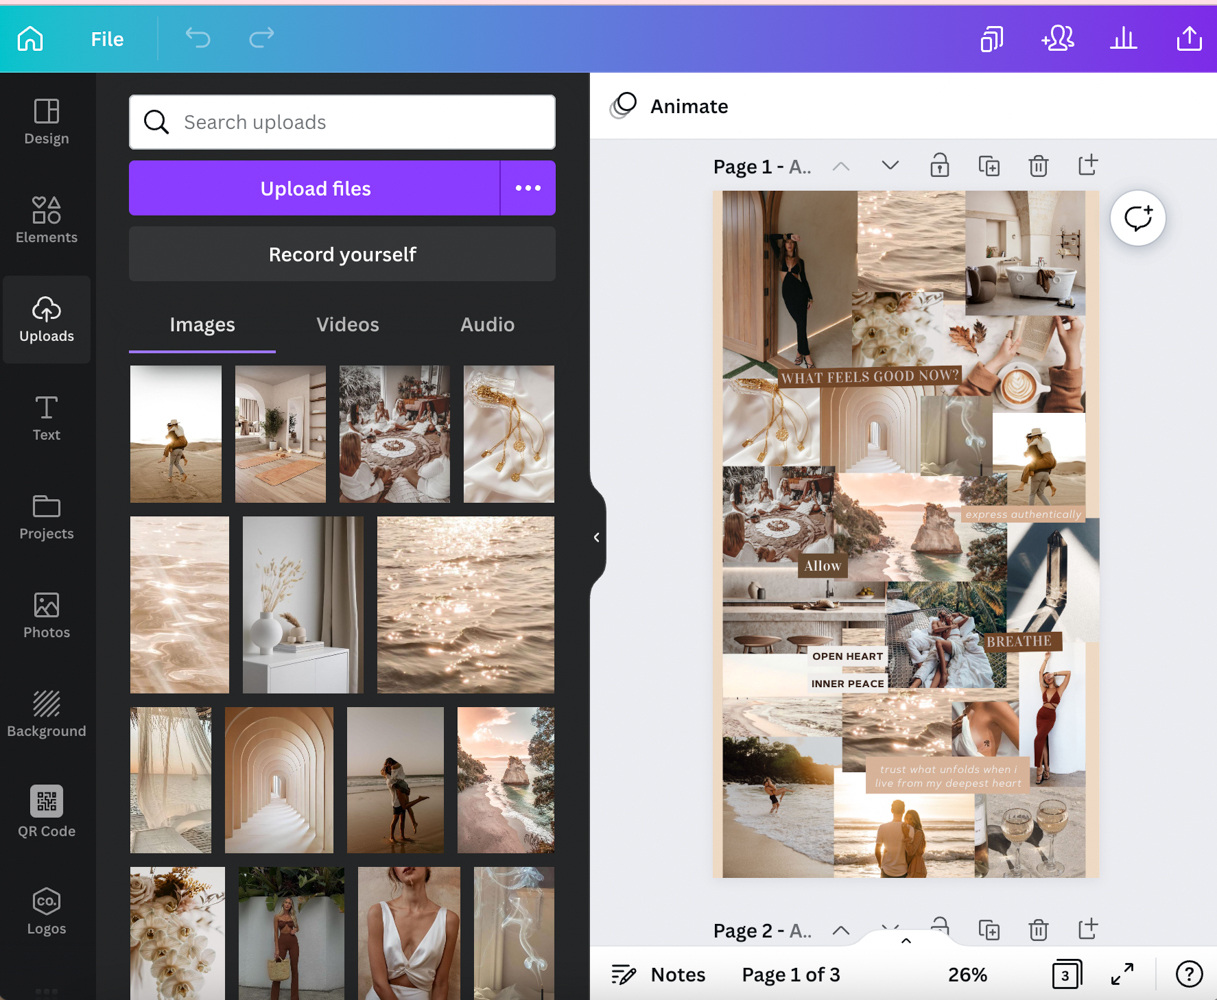
Task: Undo the last action
Action: 198,38
